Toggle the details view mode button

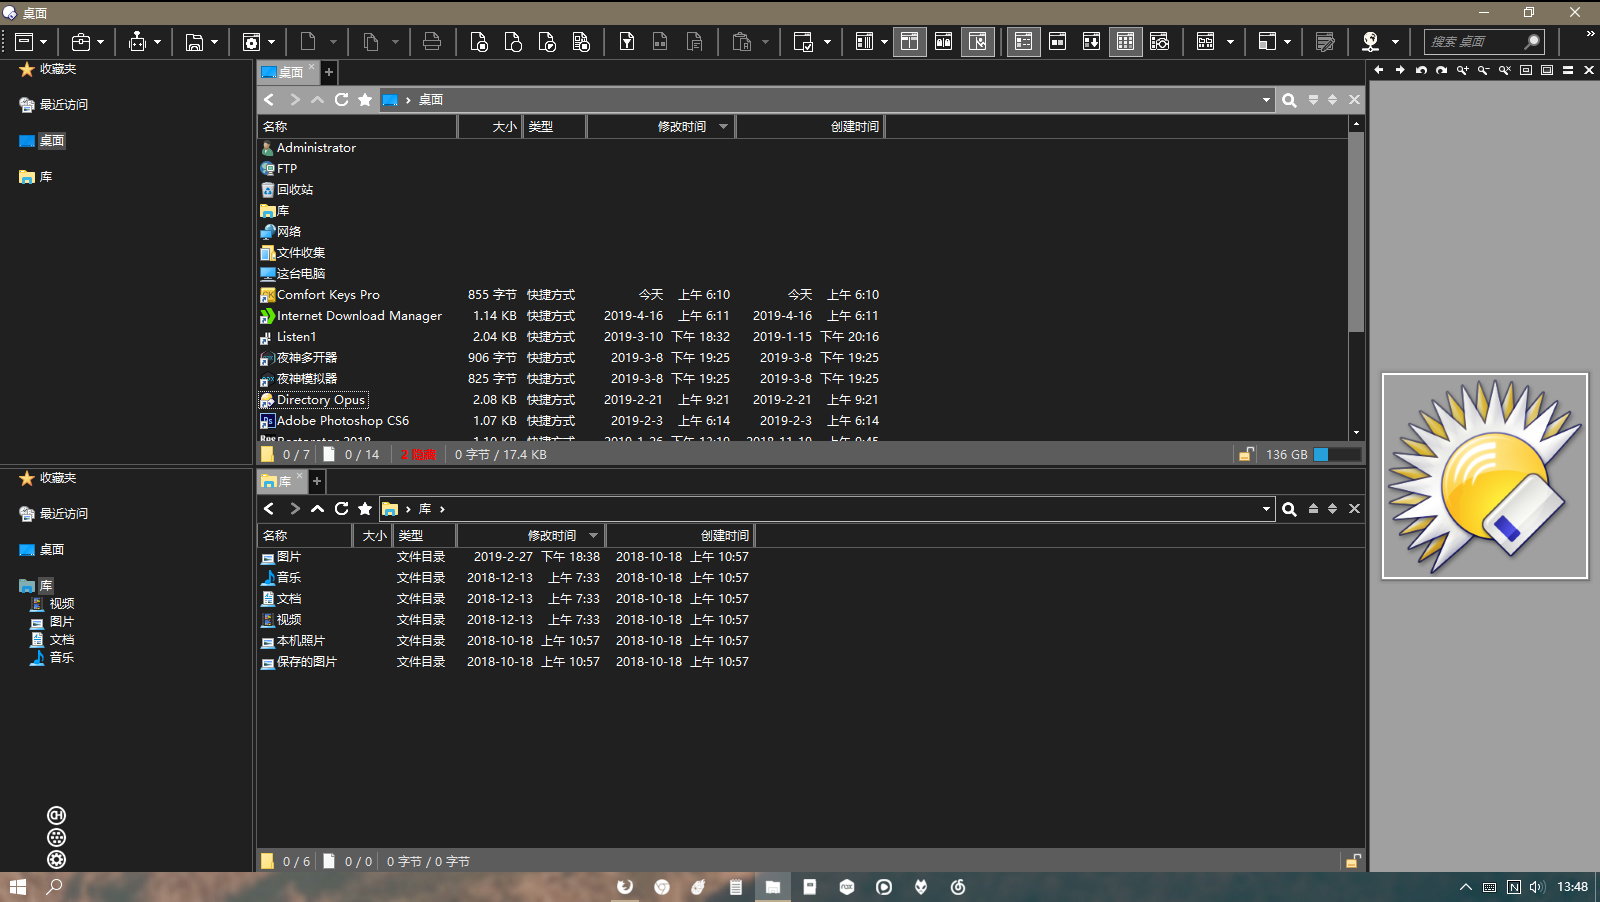(1023, 42)
